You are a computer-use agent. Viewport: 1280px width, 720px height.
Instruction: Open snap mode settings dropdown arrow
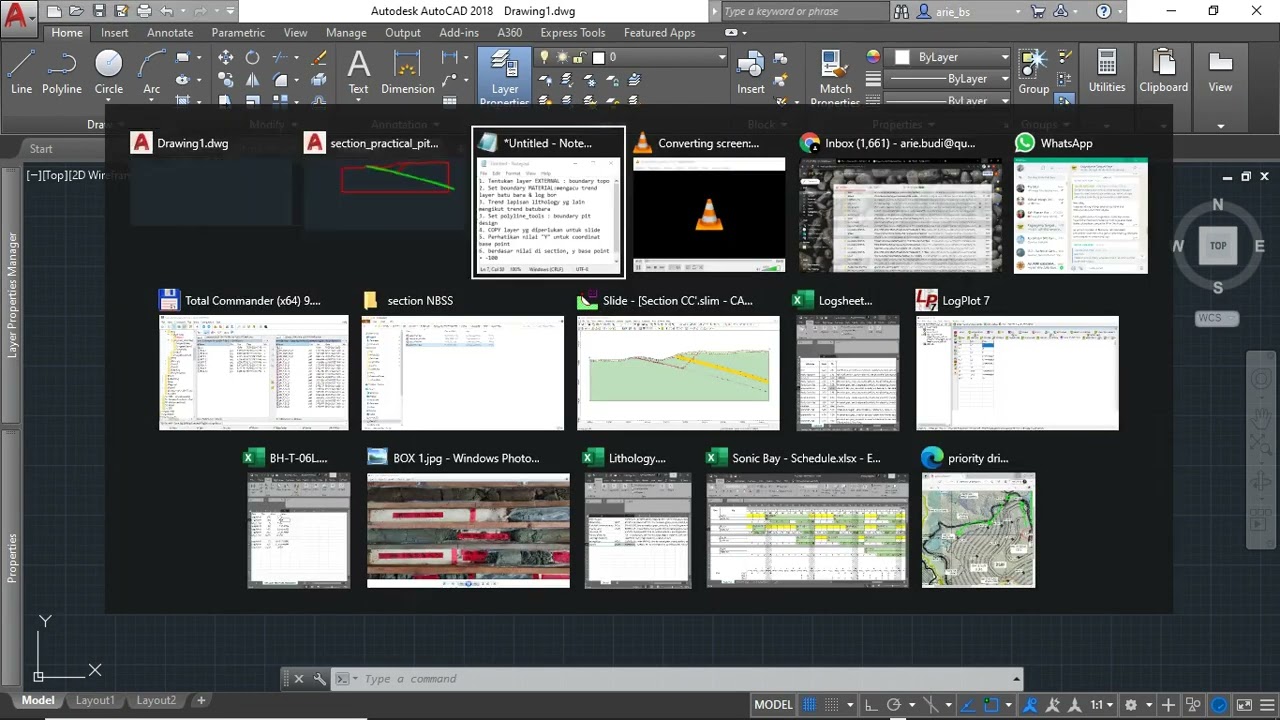pos(849,705)
